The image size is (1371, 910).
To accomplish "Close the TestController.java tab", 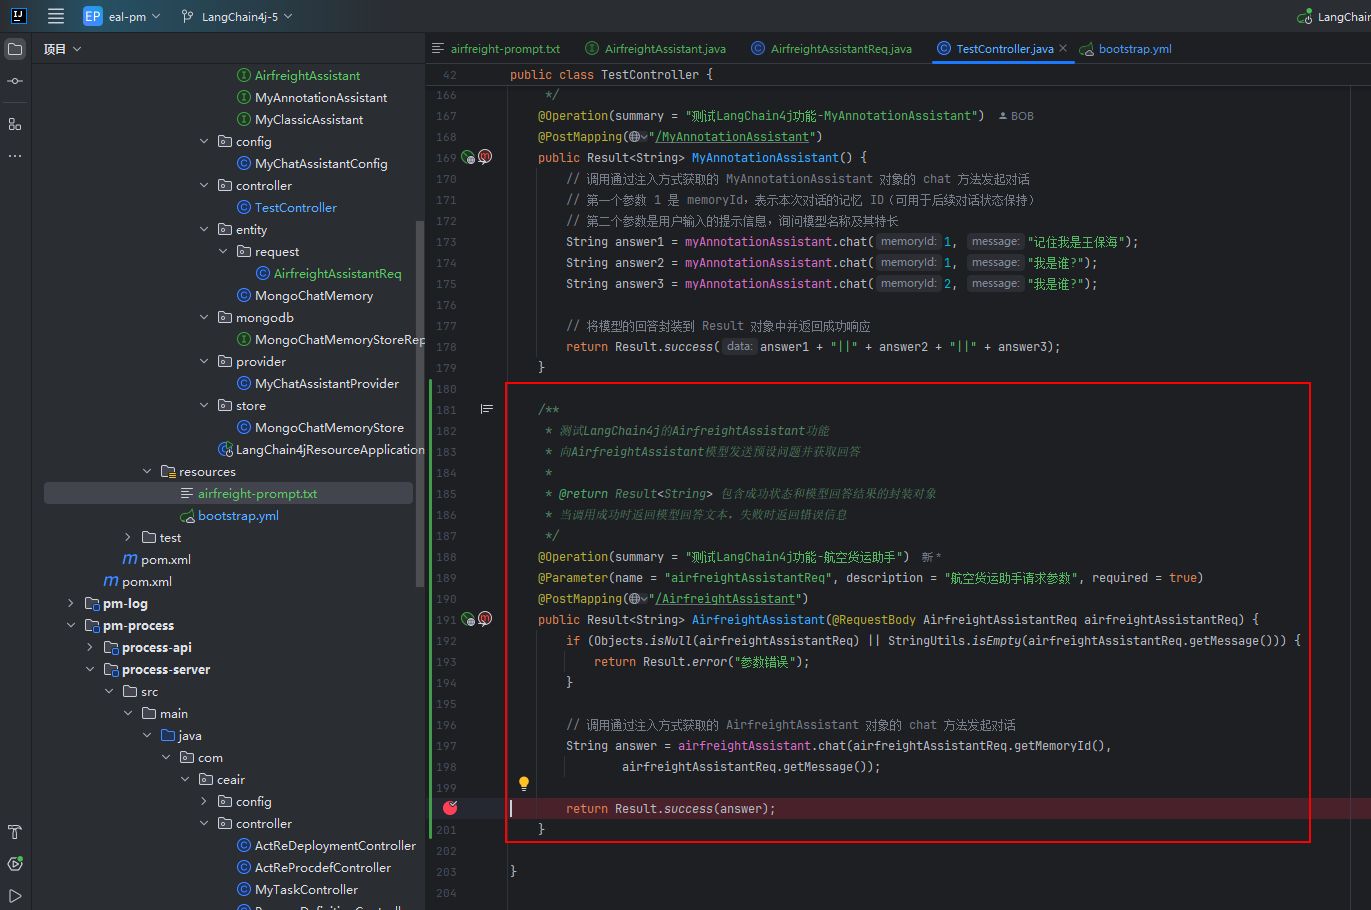I will tap(1063, 48).
